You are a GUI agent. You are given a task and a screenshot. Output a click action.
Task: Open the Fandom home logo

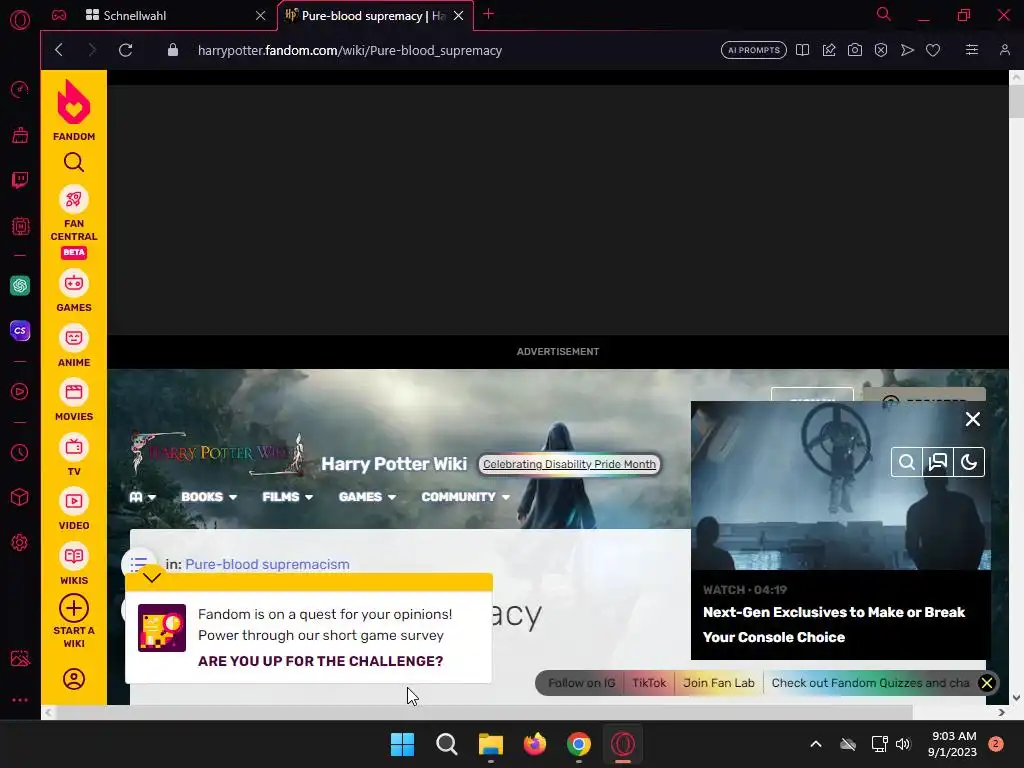(74, 110)
